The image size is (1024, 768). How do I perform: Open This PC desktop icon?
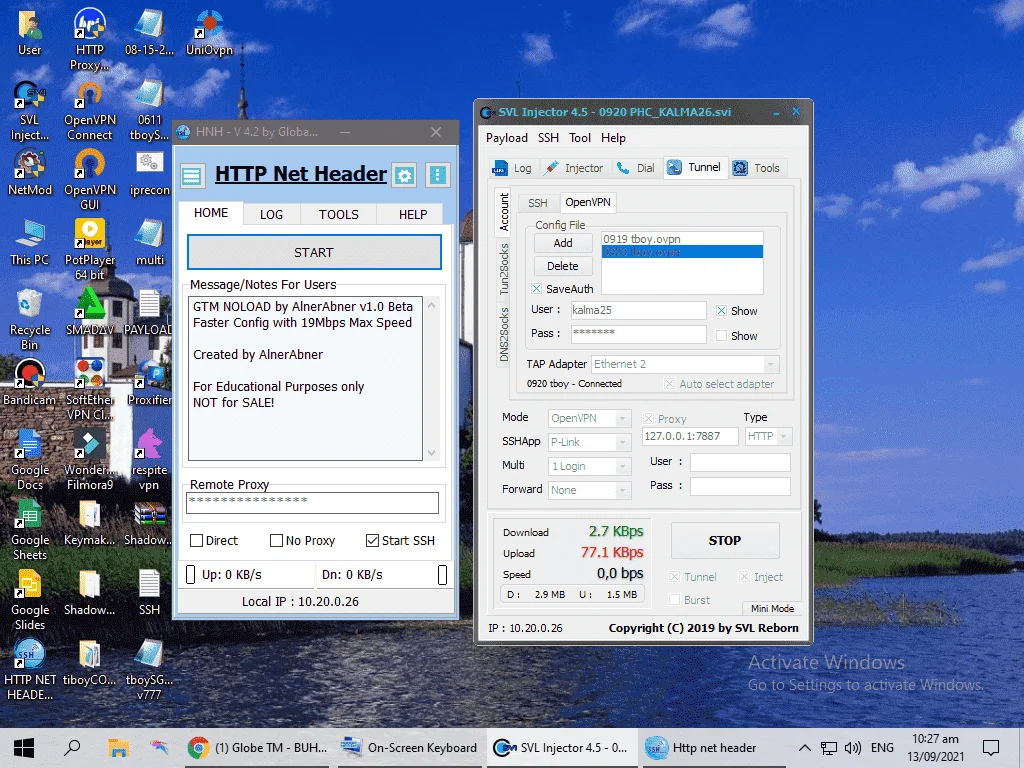(x=29, y=243)
